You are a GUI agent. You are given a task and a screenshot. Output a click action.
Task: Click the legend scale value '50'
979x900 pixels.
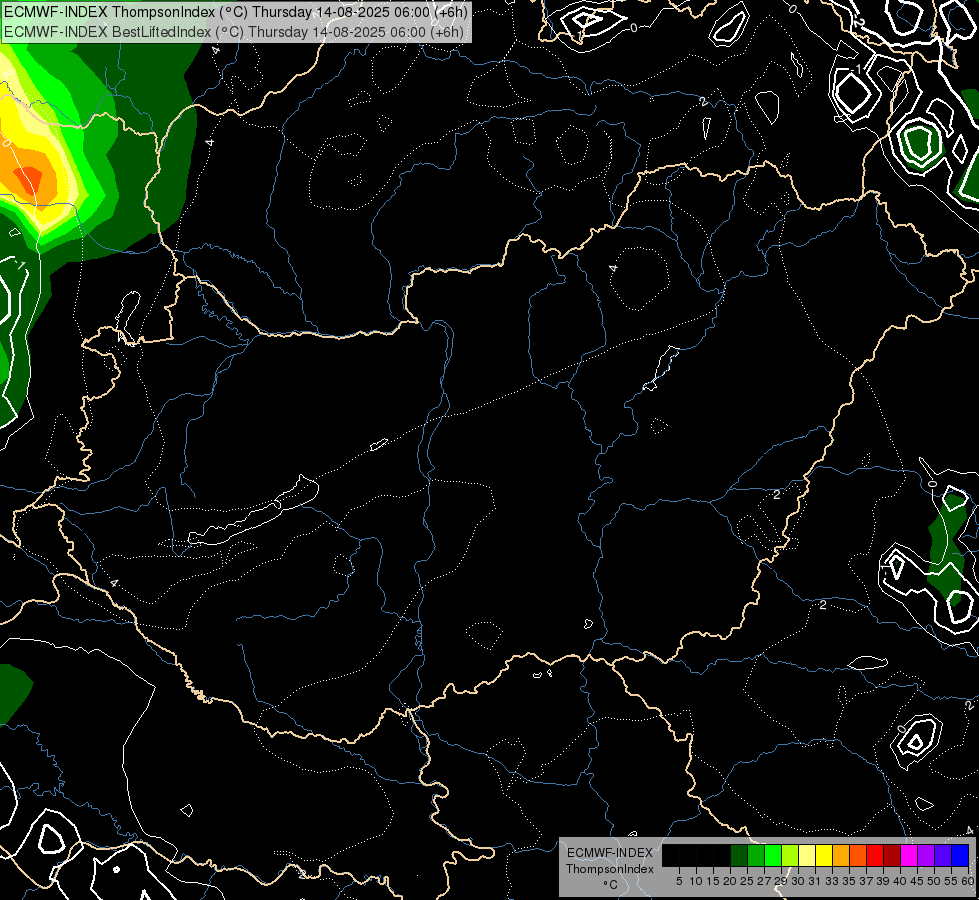click(x=935, y=881)
